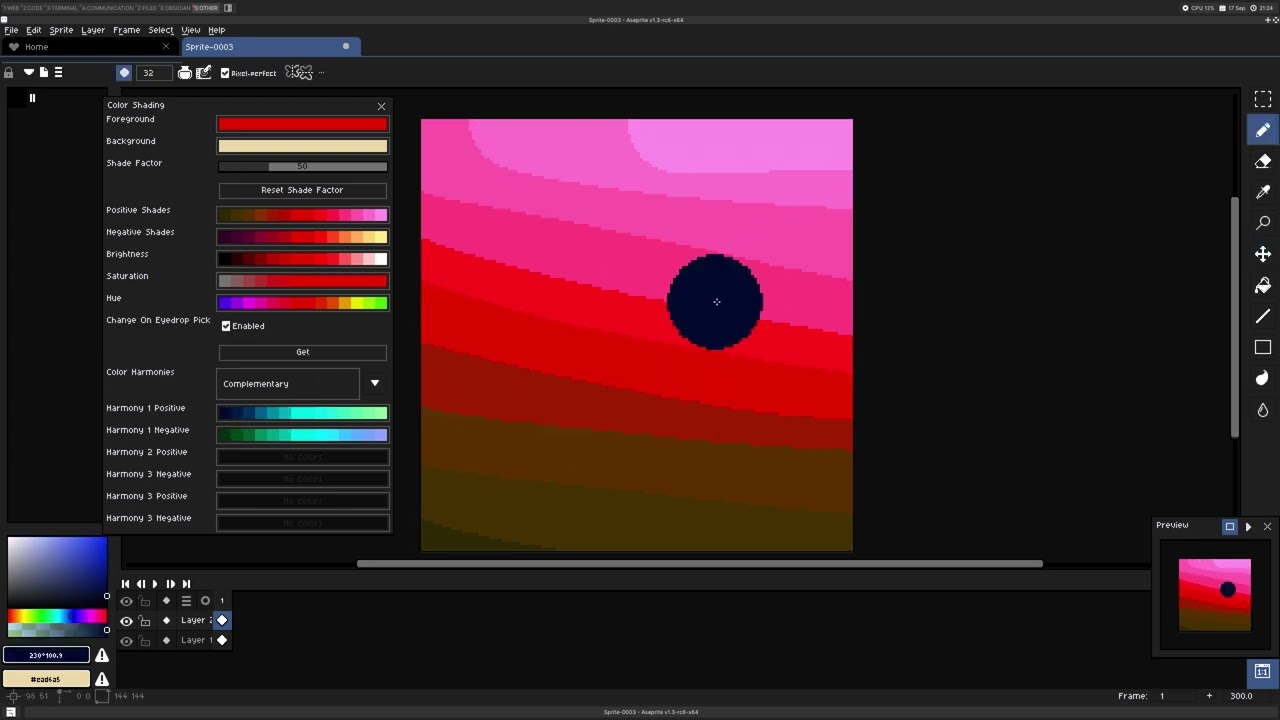The height and width of the screenshot is (720, 1280).
Task: Open the Help menu
Action: (x=216, y=30)
